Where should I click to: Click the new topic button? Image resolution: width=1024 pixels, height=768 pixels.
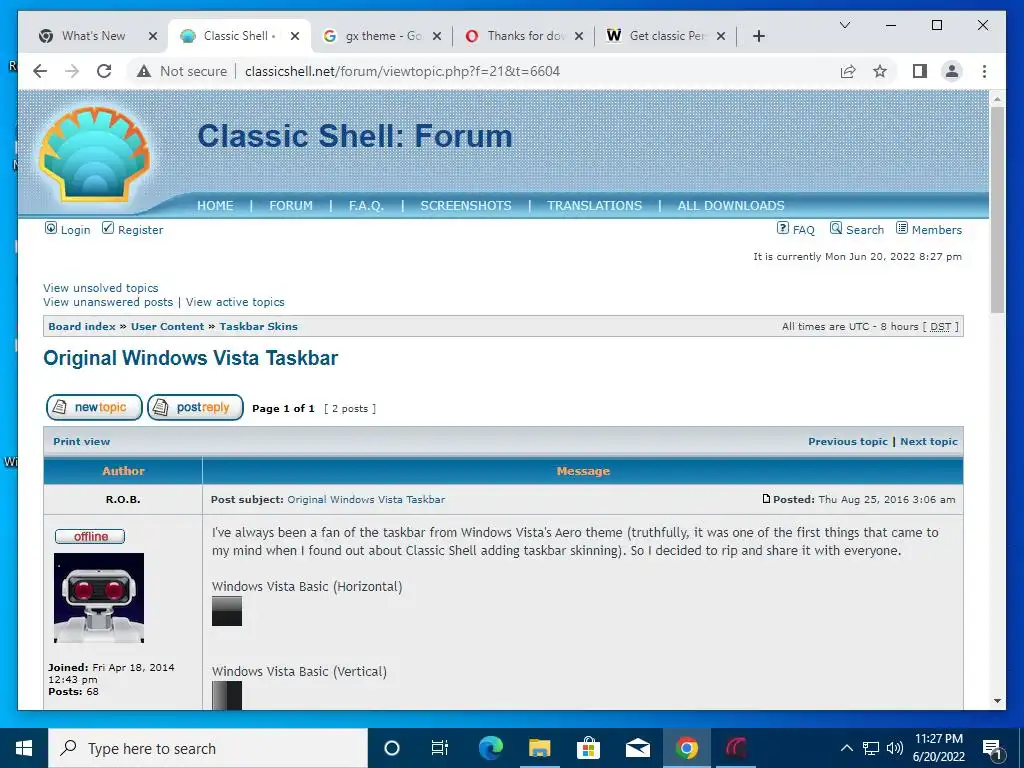pos(94,407)
